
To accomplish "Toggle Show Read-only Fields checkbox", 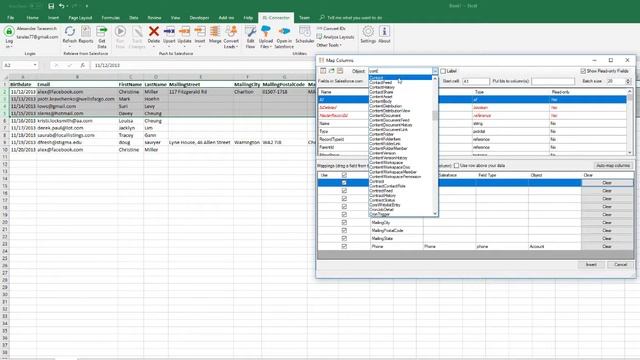I will pyautogui.click(x=583, y=71).
